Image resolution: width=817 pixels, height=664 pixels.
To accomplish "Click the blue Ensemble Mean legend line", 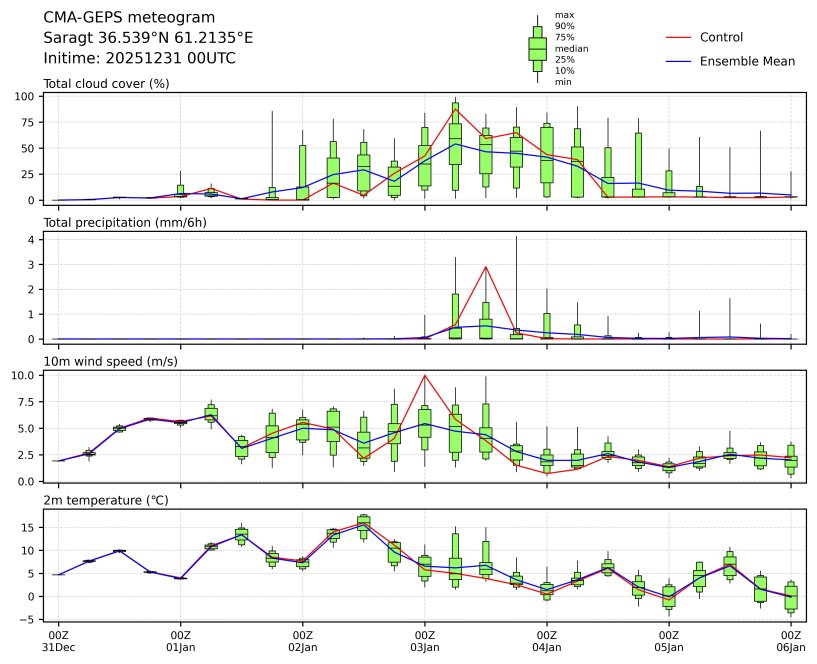I will (x=678, y=61).
